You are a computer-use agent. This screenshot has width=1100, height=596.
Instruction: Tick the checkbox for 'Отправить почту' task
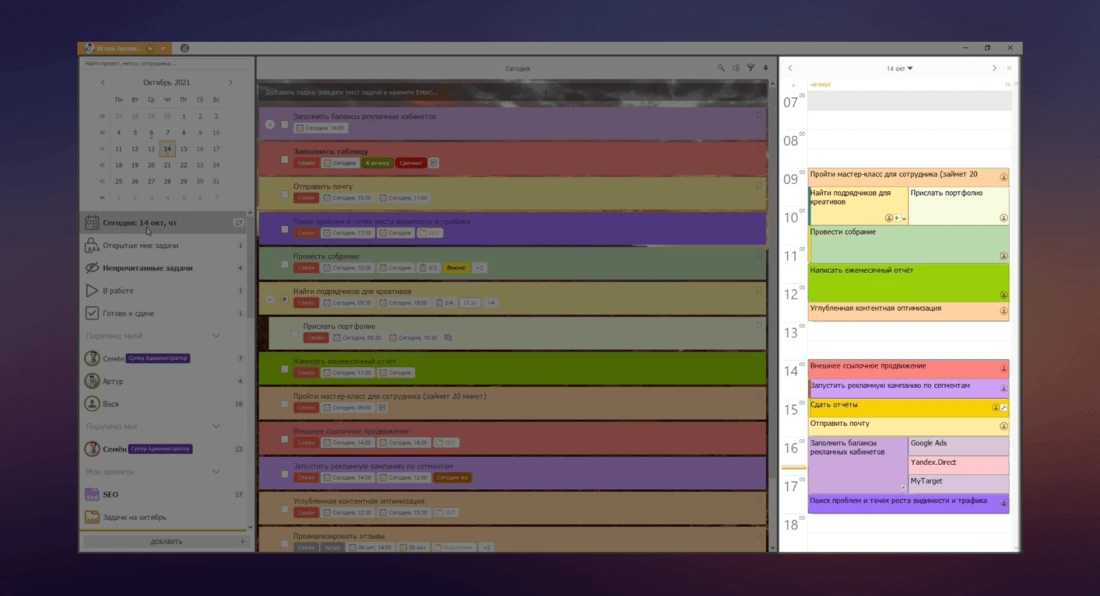click(x=285, y=194)
